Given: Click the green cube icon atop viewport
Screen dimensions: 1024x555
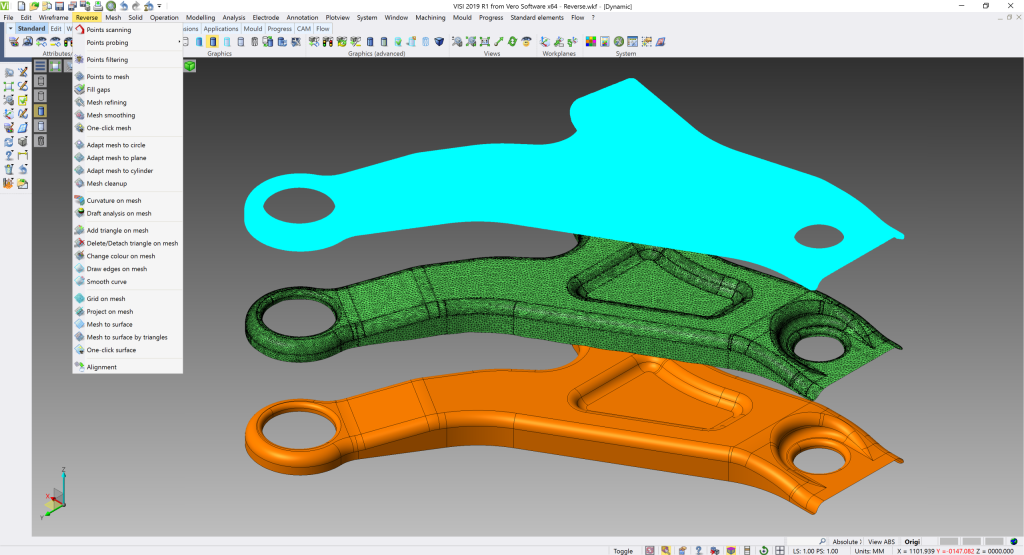Looking at the screenshot, I should (188, 65).
